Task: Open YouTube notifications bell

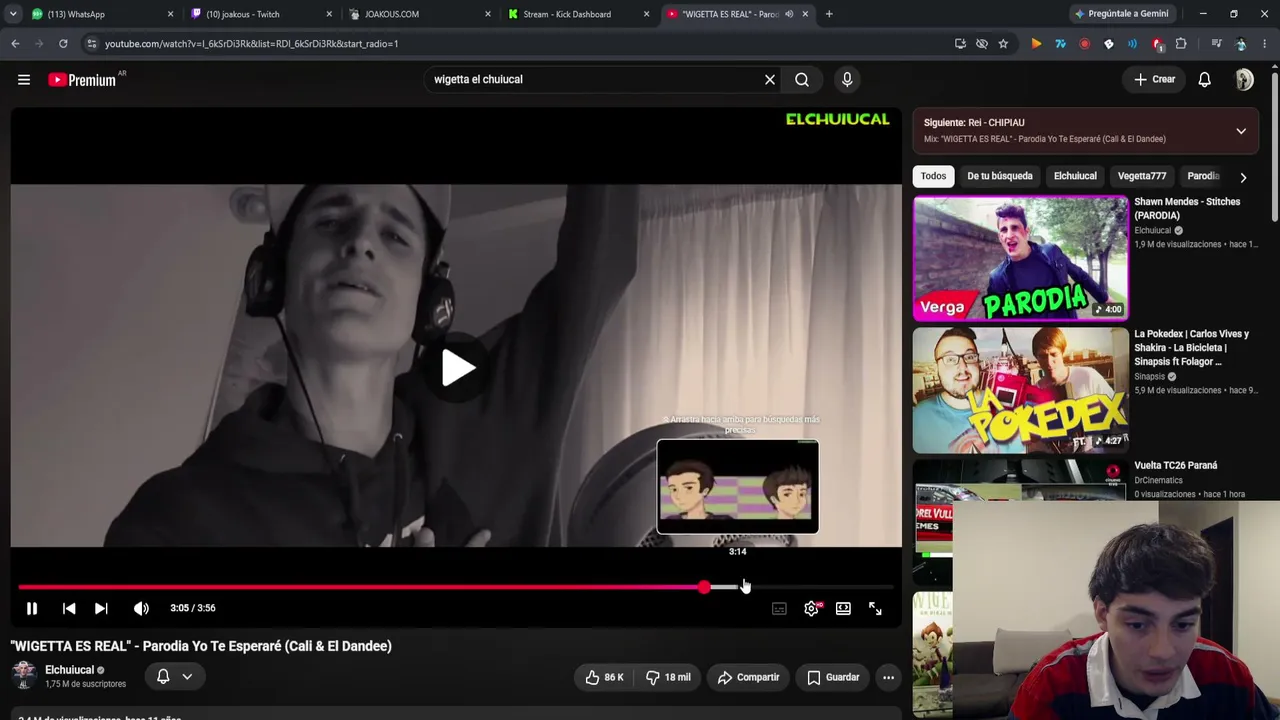Action: click(1205, 80)
